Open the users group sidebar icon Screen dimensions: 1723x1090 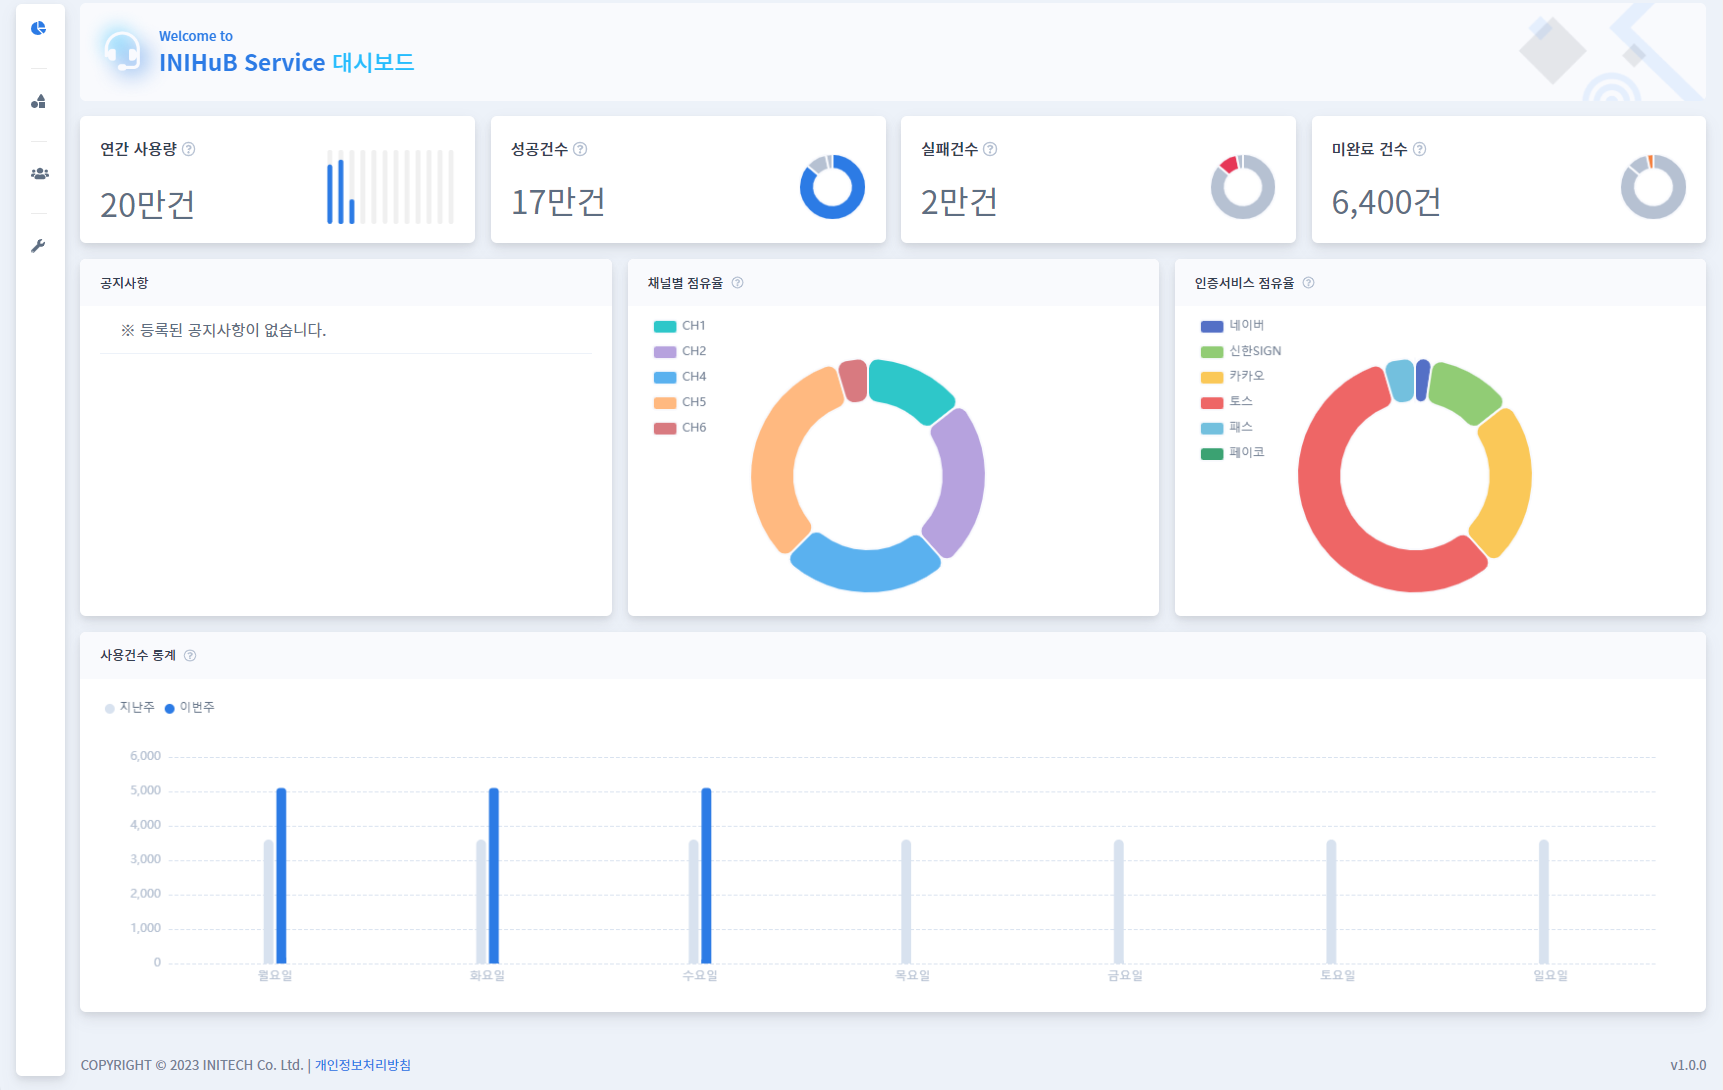(x=39, y=174)
